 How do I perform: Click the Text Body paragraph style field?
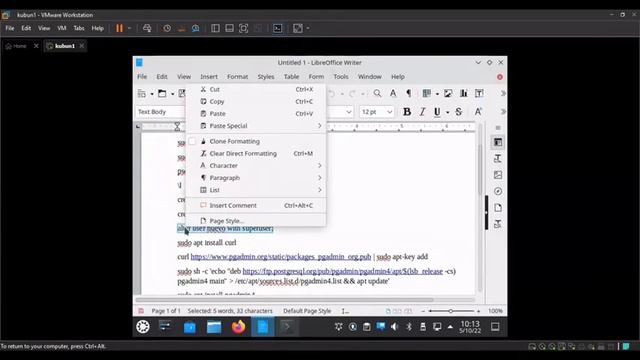(159, 112)
